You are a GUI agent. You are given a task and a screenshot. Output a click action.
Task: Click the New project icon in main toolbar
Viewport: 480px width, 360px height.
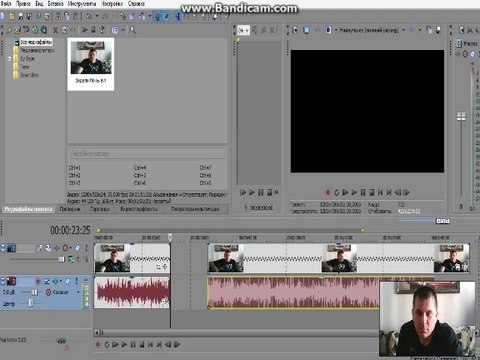(3, 16)
